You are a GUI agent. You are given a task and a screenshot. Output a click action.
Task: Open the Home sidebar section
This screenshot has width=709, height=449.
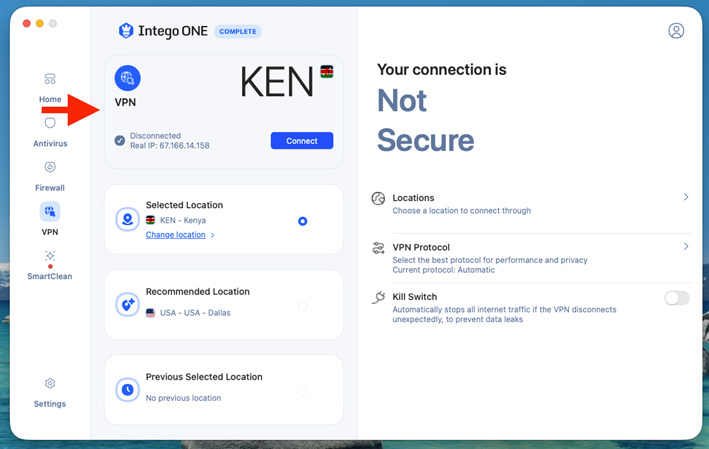coord(50,79)
